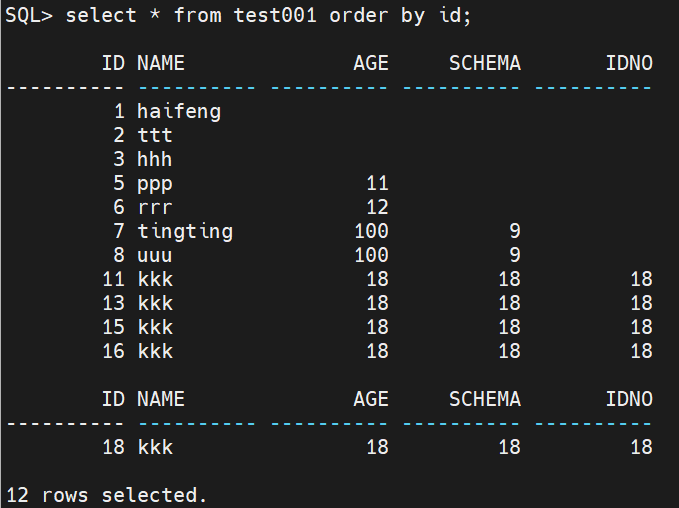Click the ID value 18 in last row

point(113,447)
